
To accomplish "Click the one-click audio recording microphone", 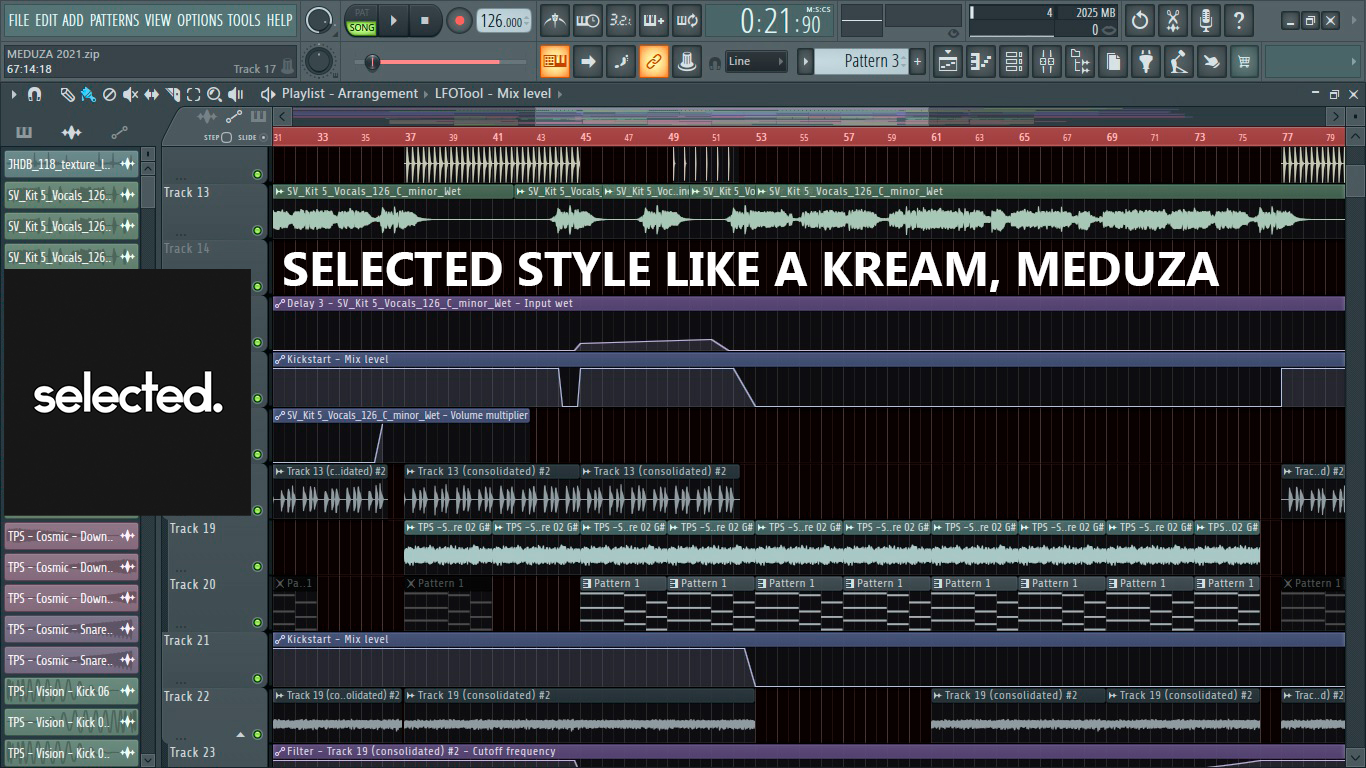I will [1206, 20].
